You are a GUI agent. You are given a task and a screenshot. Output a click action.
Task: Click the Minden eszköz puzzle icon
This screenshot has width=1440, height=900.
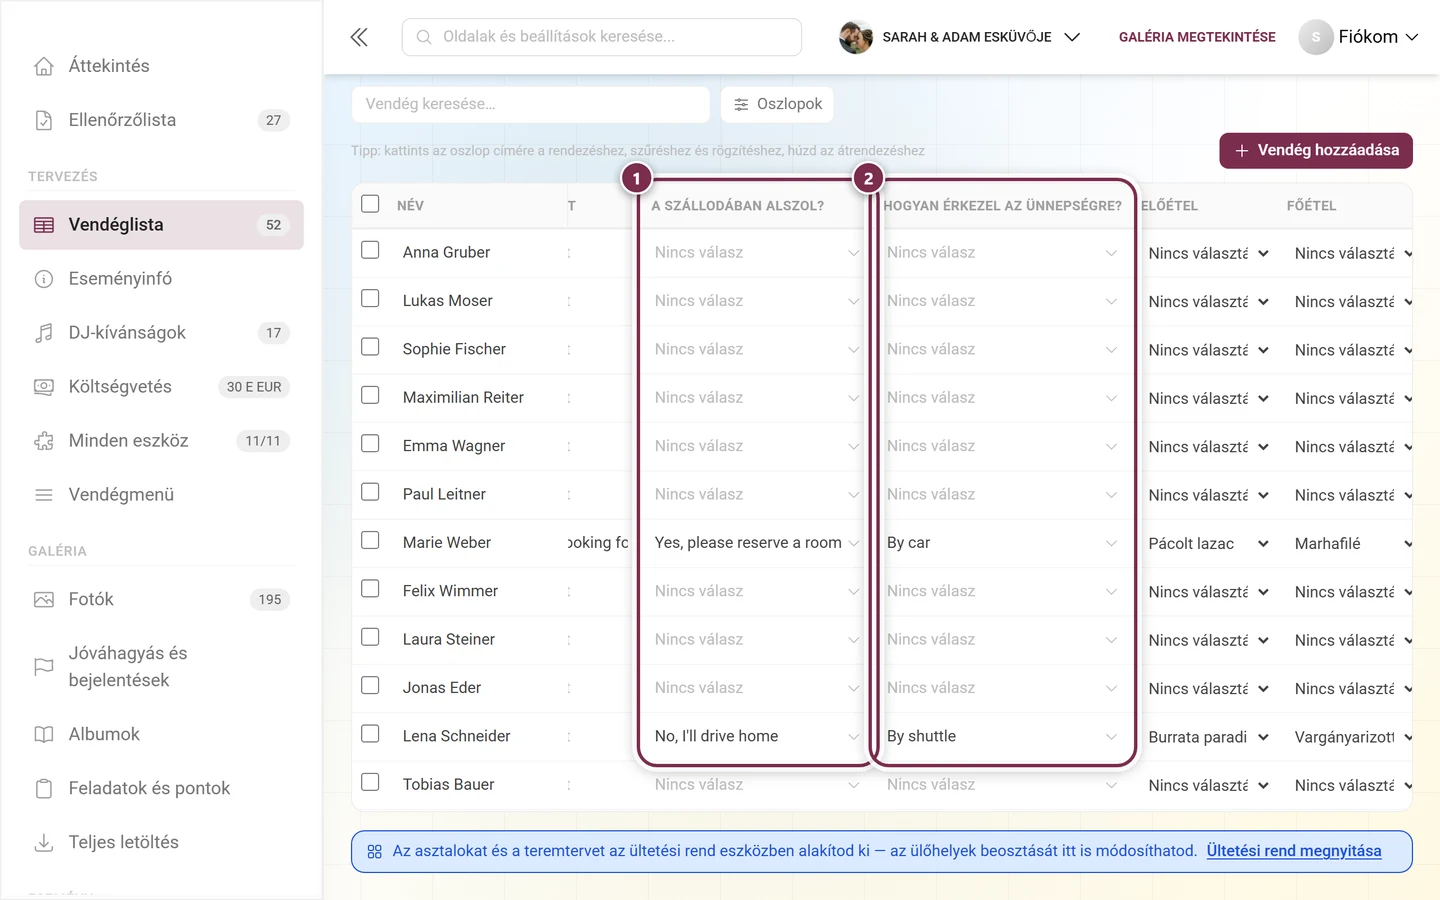tap(44, 441)
